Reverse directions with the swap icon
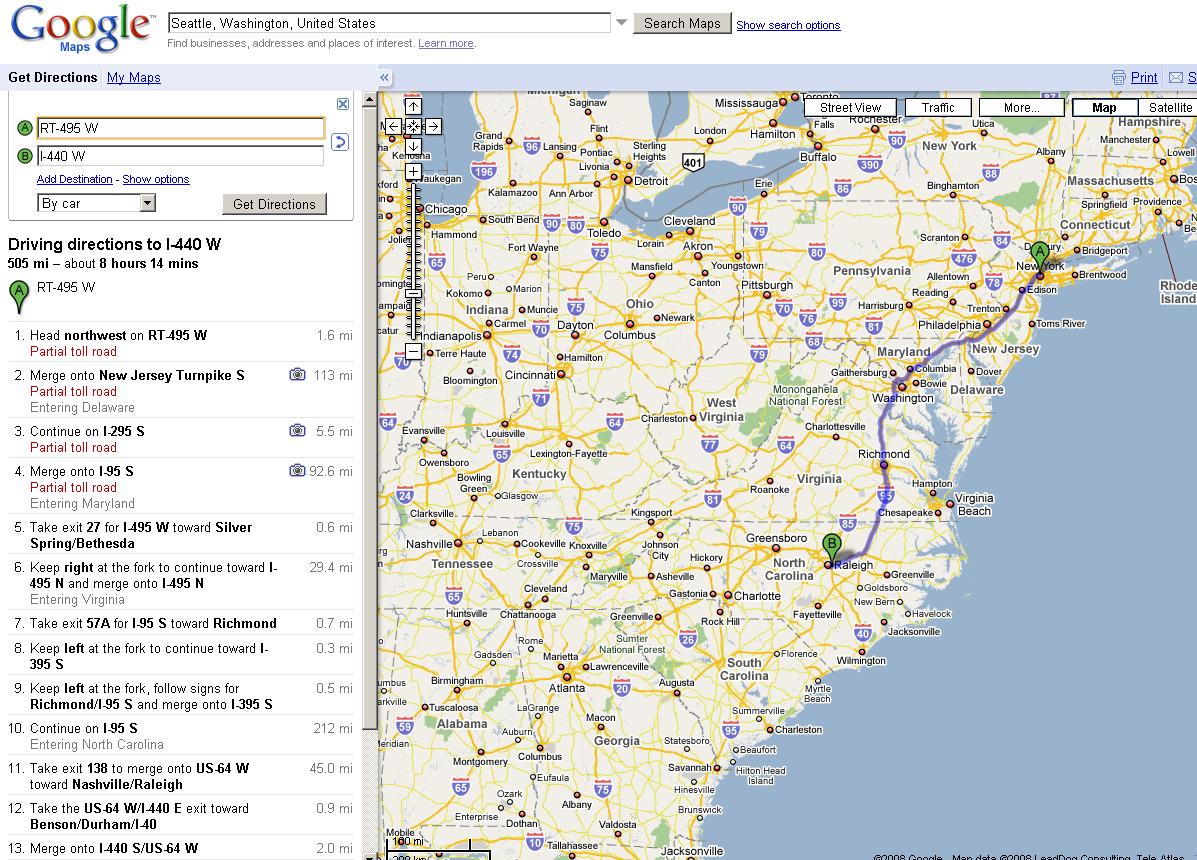Screen dimensions: 1197x860 (339, 142)
